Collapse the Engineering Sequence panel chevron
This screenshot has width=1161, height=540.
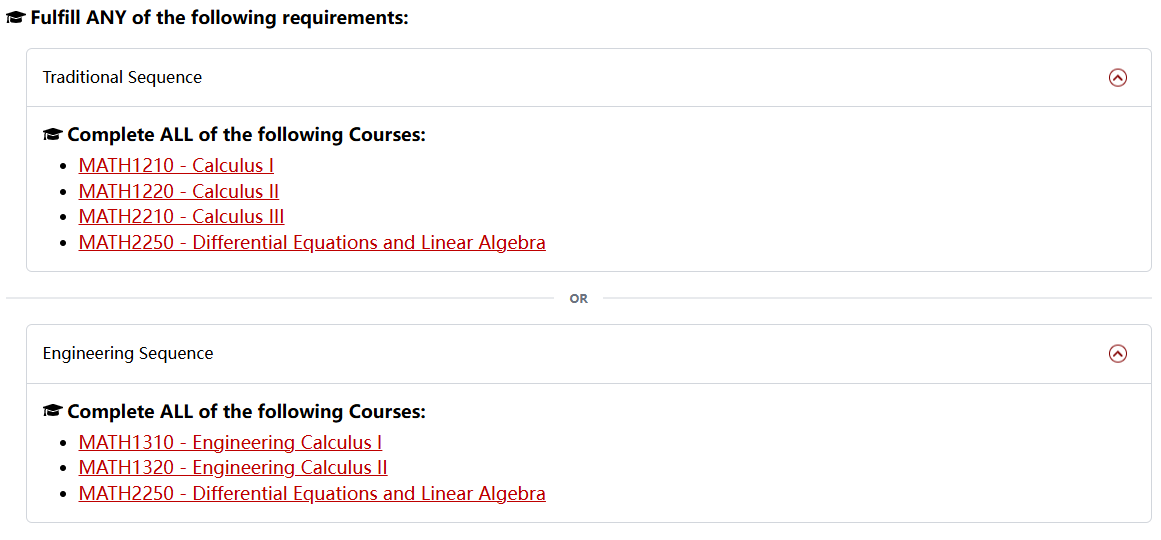coord(1118,353)
